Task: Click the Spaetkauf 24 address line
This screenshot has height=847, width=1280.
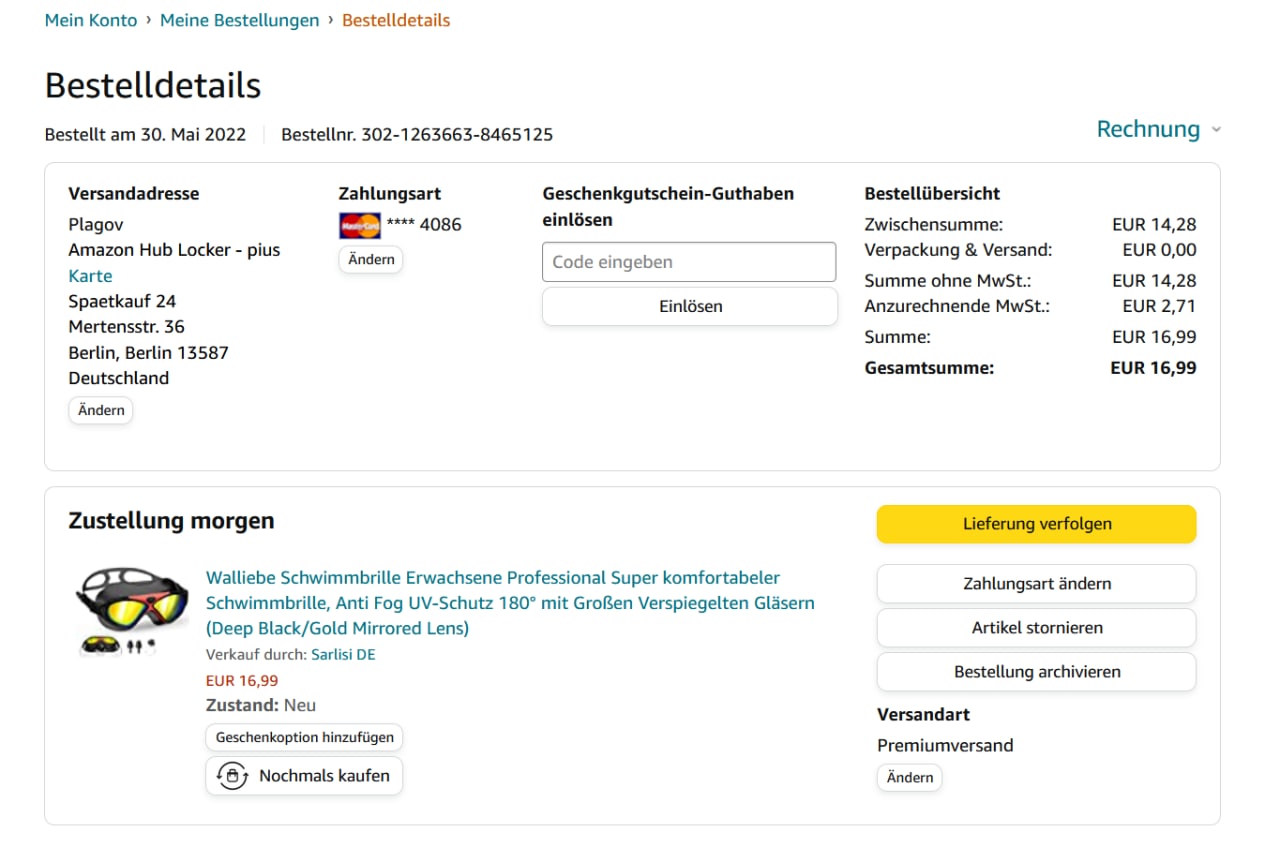Action: [x=122, y=301]
